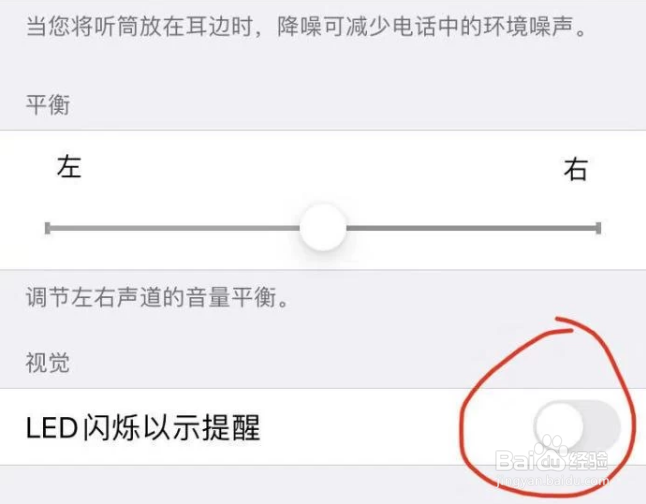Click the right end marker of balance slider
This screenshot has width=646, height=504.
[598, 228]
